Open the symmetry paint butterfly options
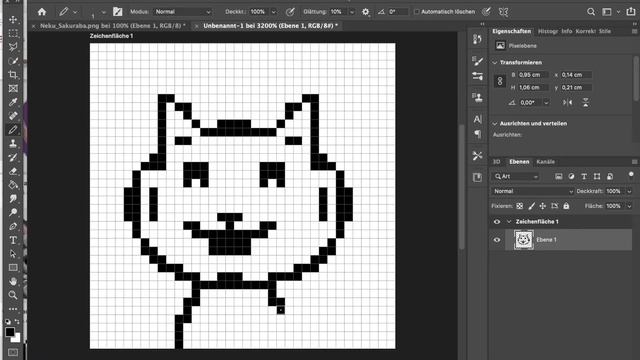Screen dimensions: 640x360 [503, 12]
